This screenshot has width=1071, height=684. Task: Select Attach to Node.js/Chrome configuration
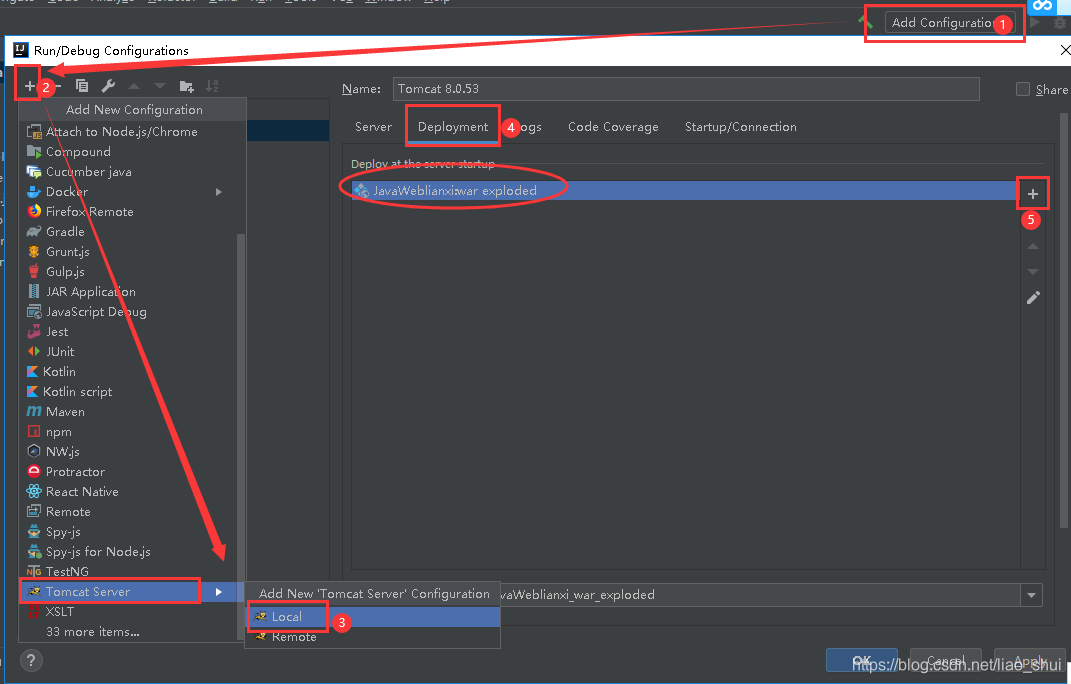click(130, 132)
